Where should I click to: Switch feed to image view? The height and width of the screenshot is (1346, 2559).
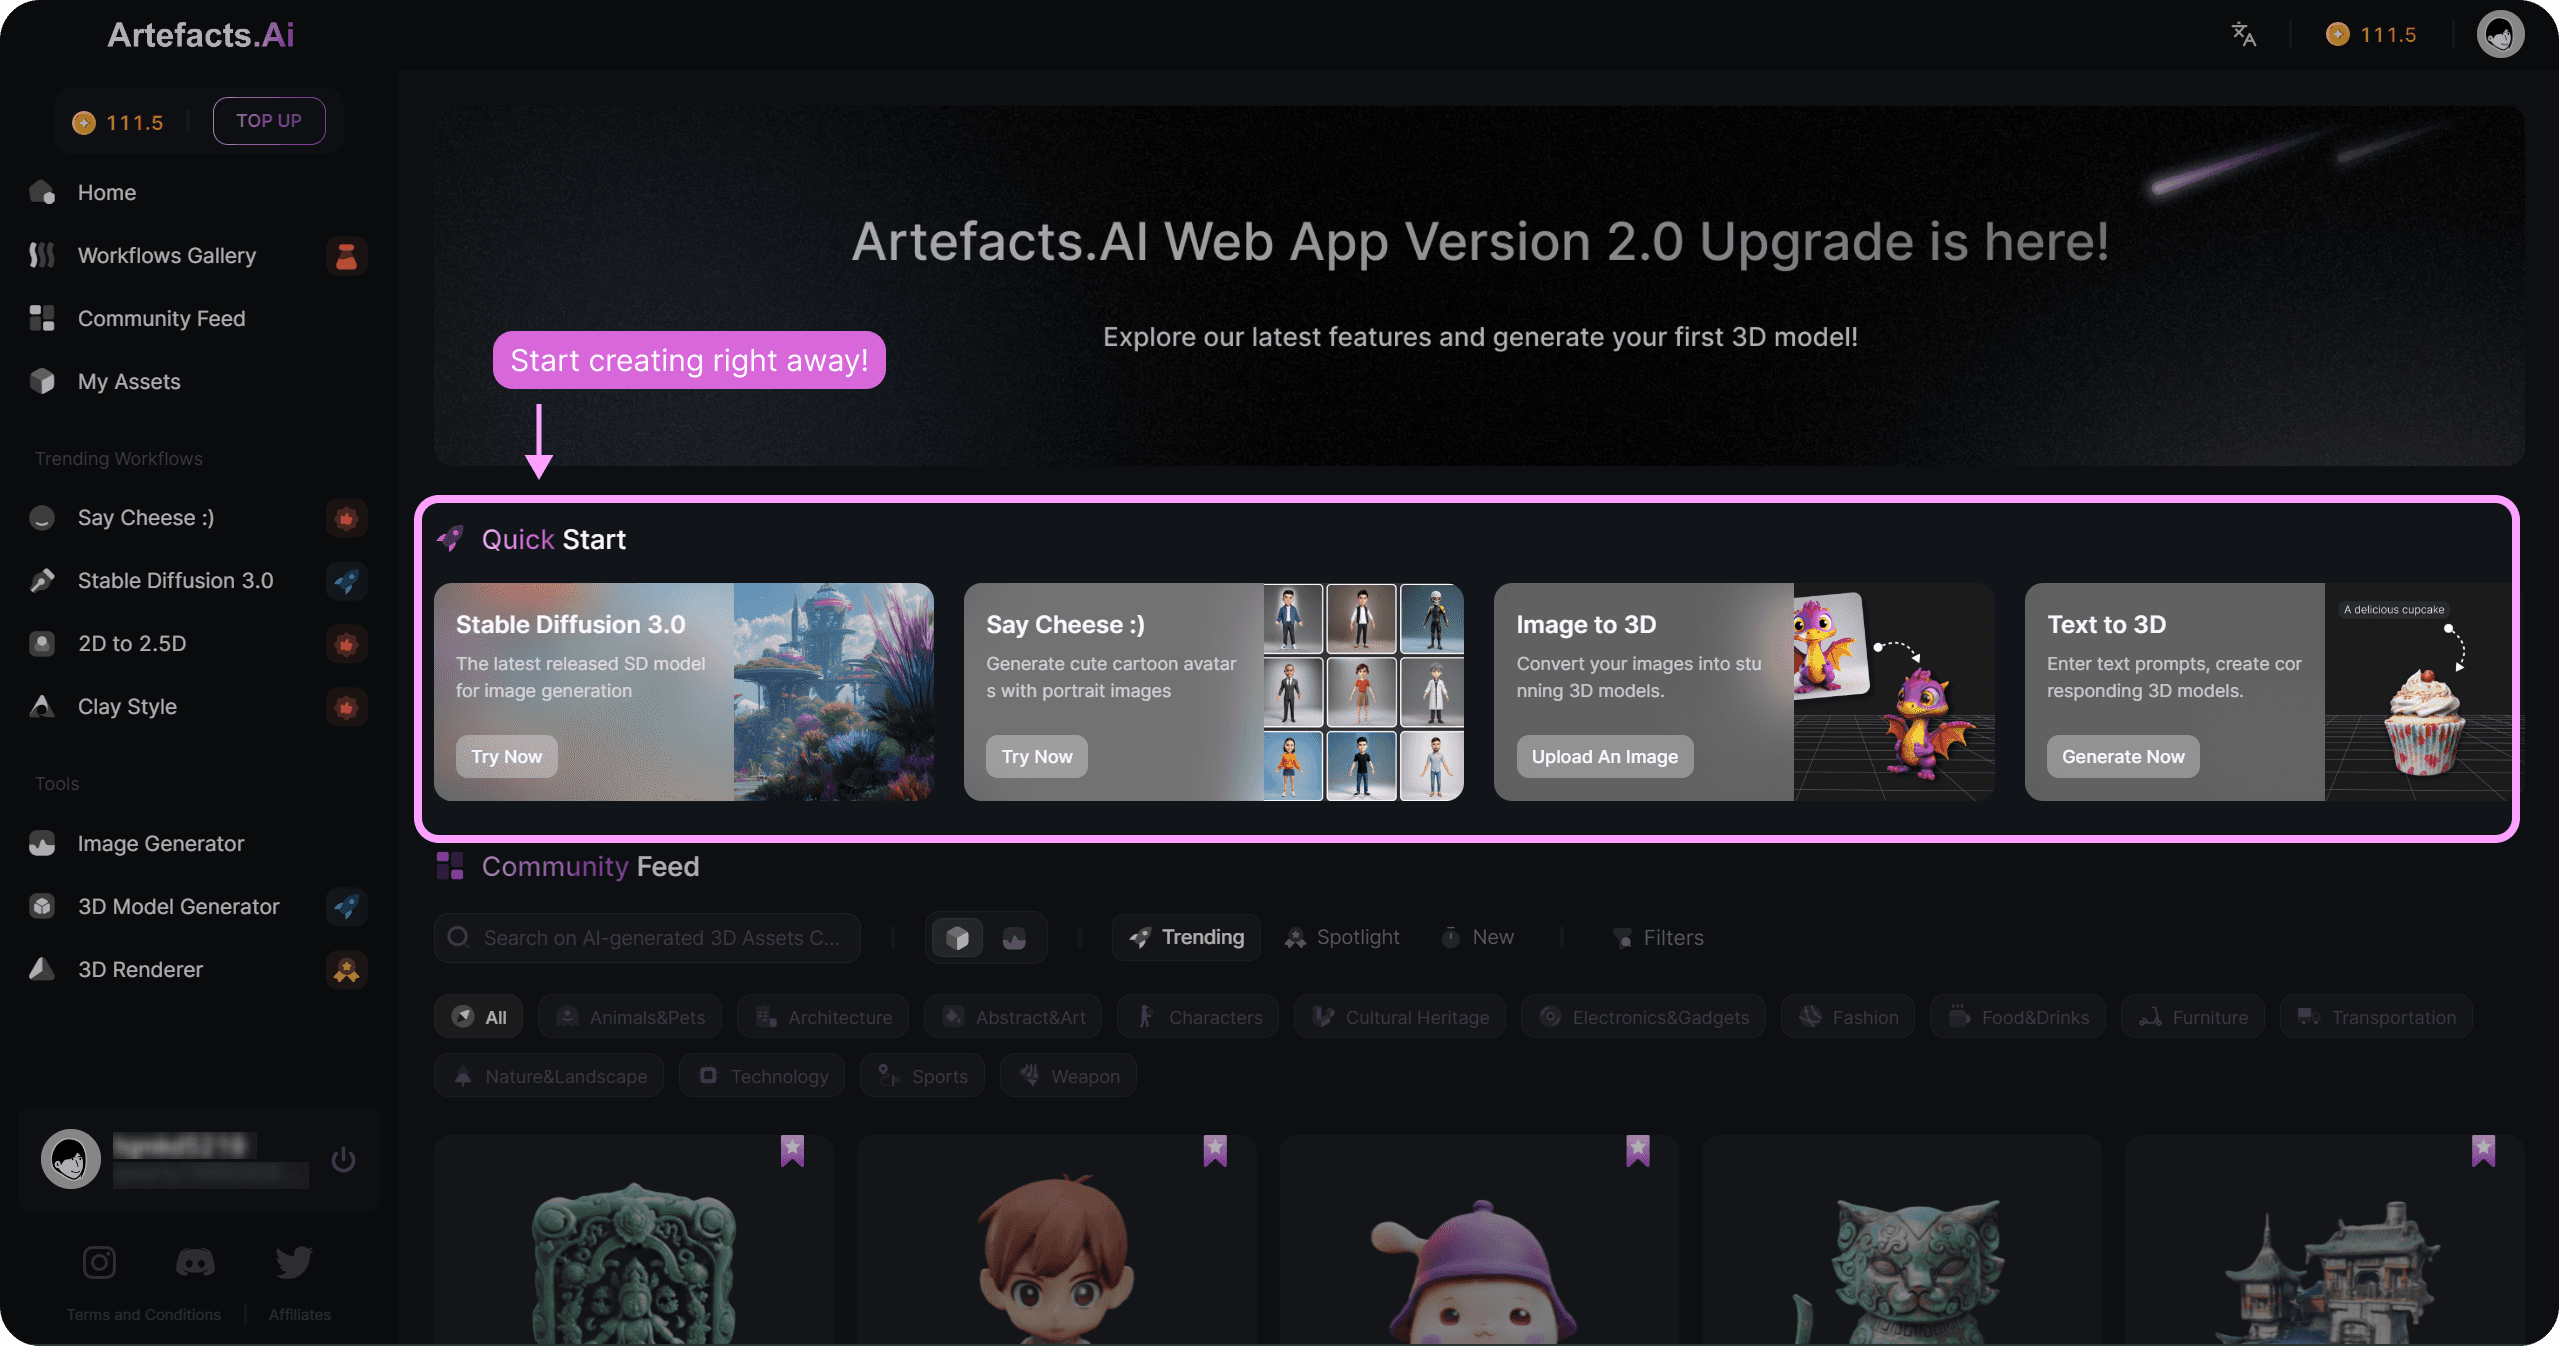pos(1014,938)
